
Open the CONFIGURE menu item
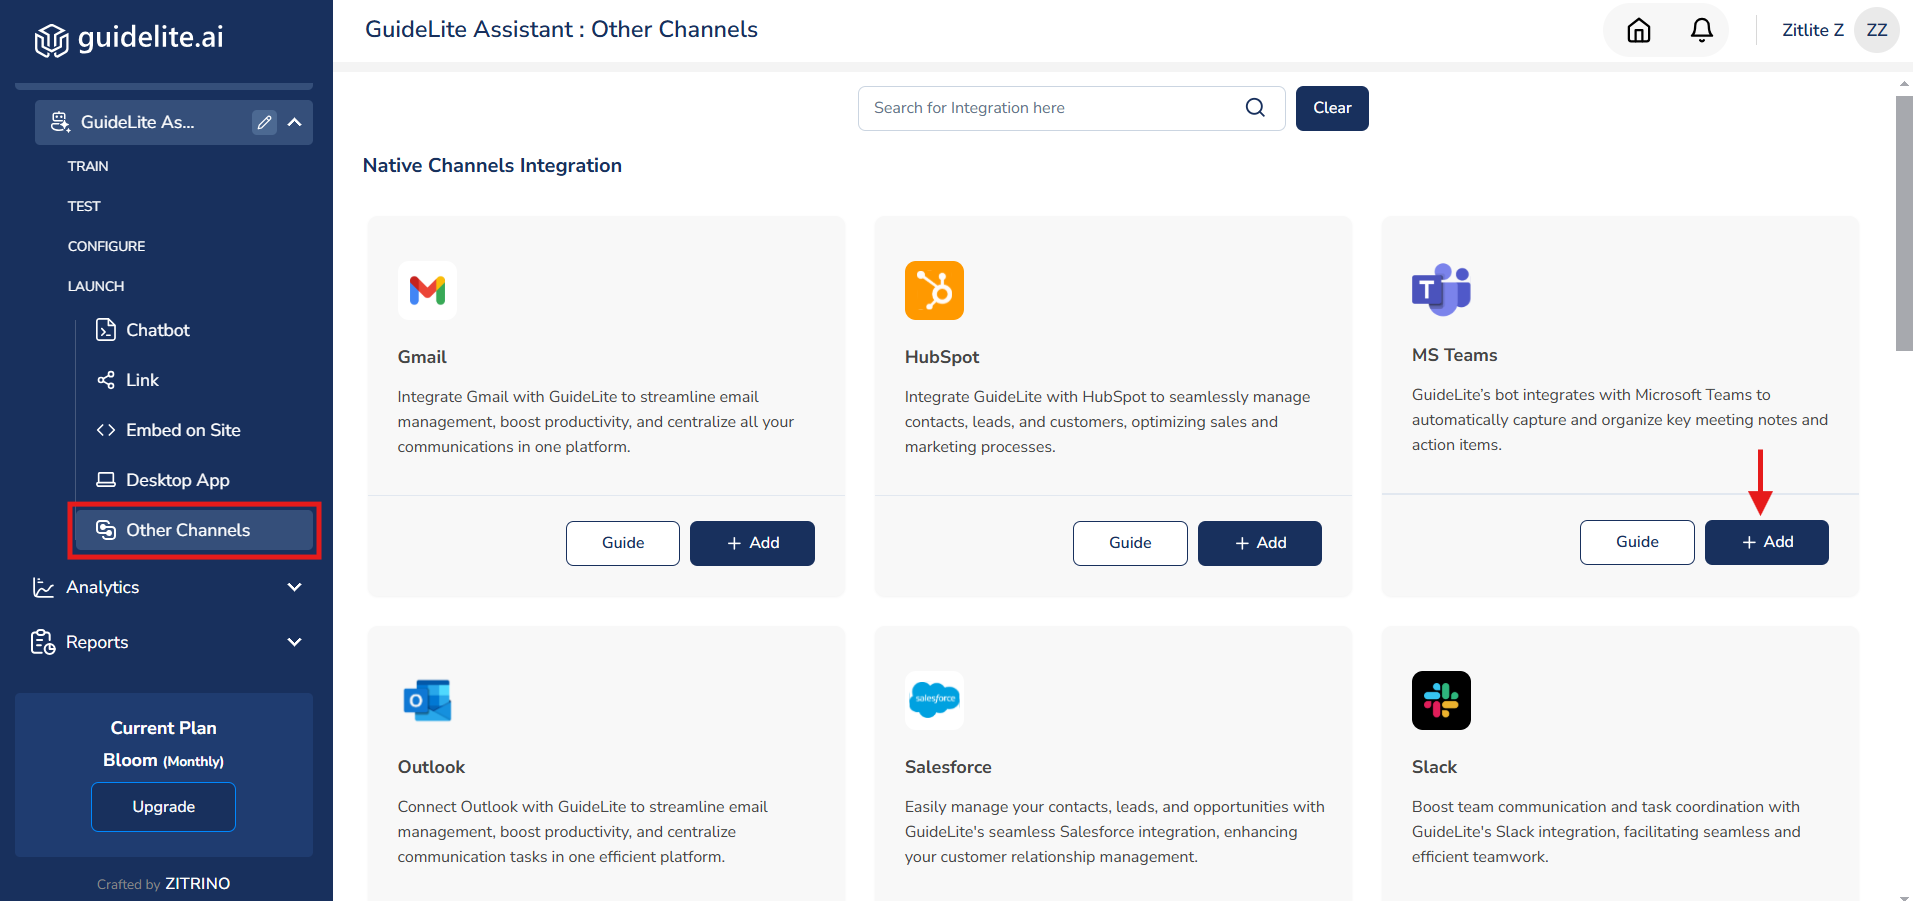pos(106,246)
